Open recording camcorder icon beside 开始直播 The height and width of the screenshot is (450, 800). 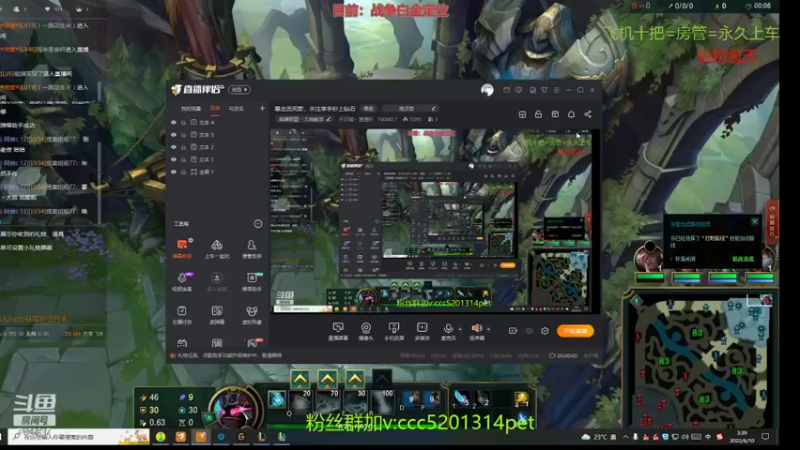tap(513, 331)
